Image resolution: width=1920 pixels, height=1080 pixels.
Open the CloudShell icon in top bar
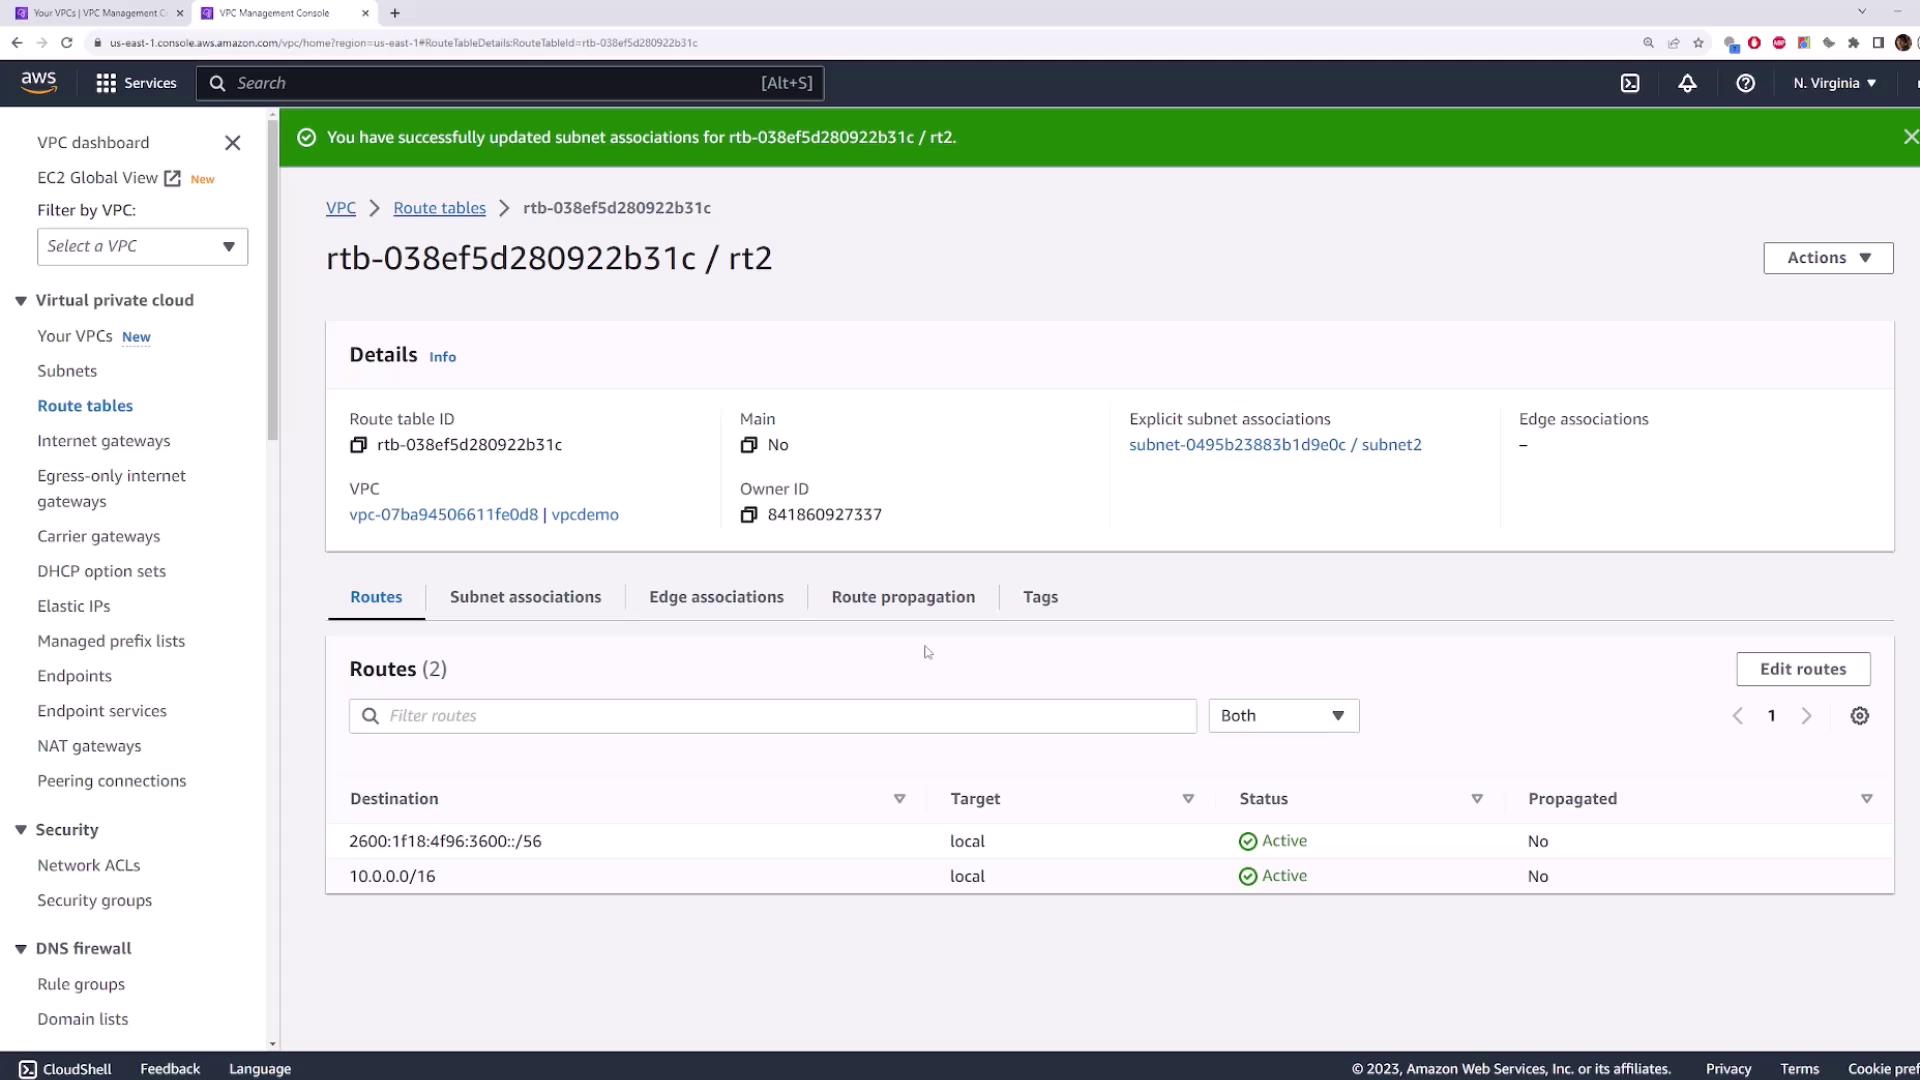click(1630, 83)
